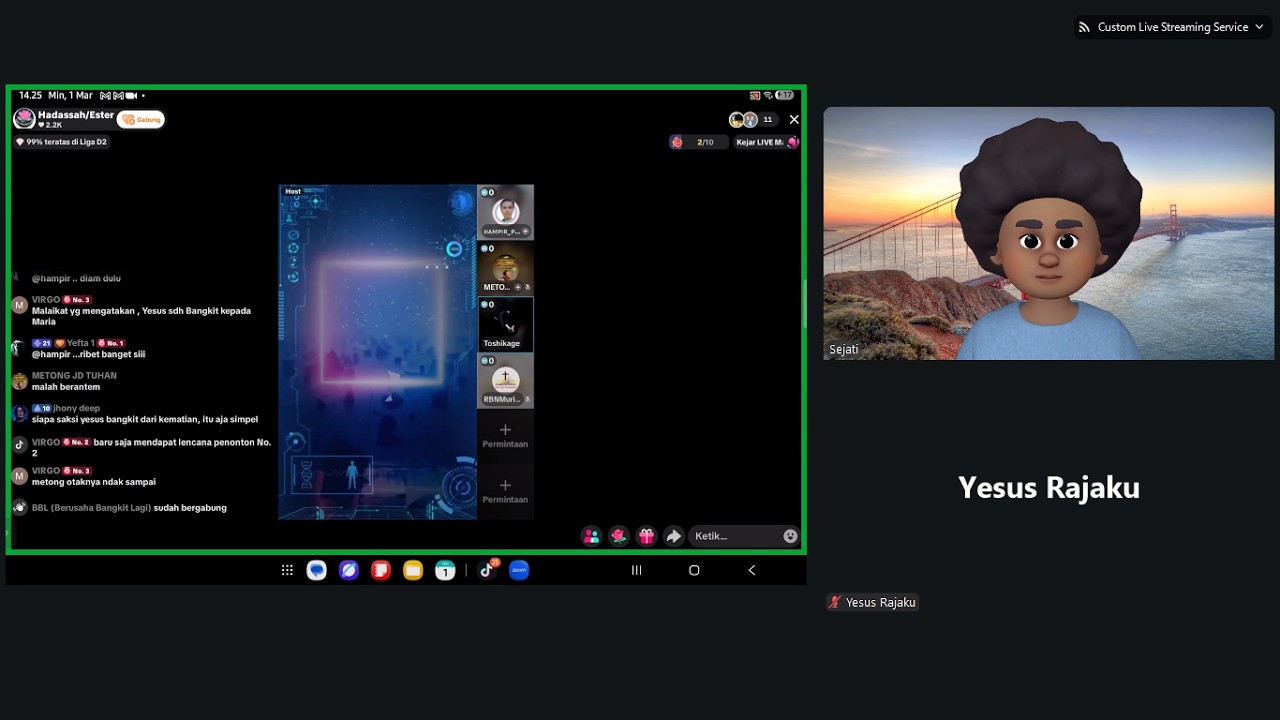
Task: Tap the Android recent apps button
Action: point(636,570)
